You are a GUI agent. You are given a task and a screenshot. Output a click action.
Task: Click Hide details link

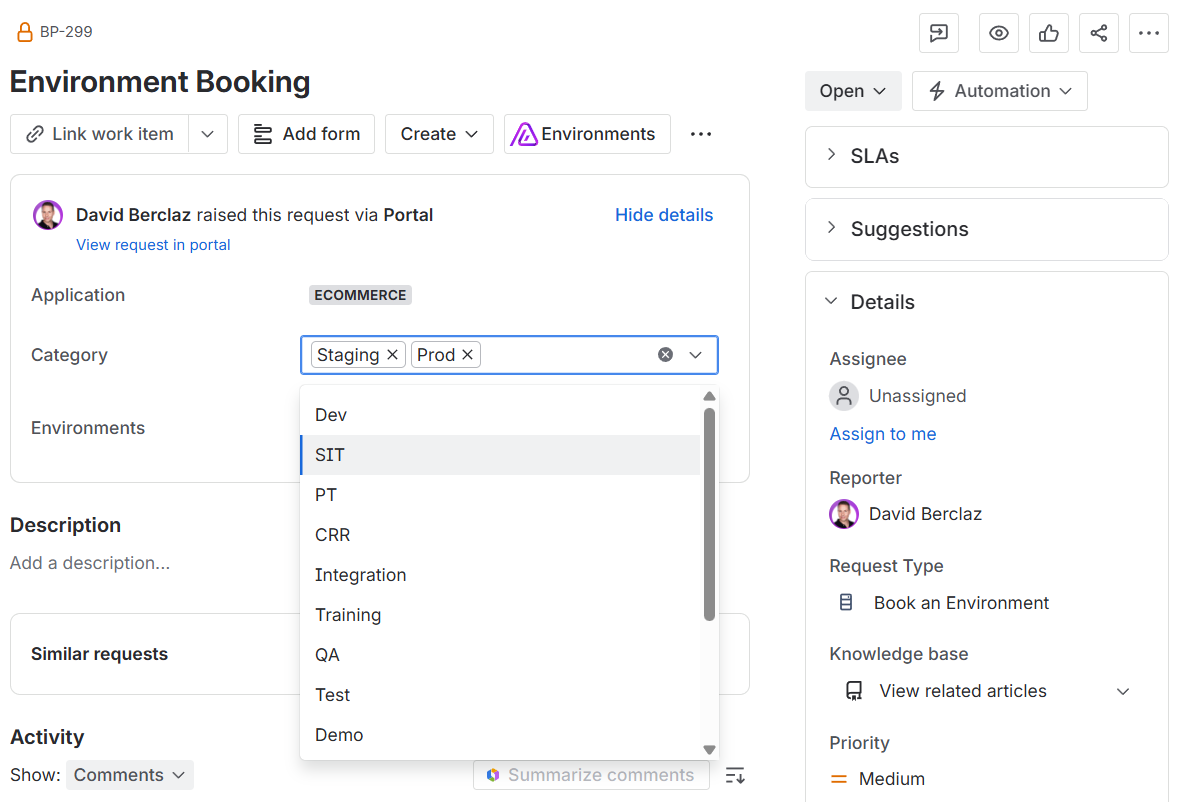(x=664, y=215)
